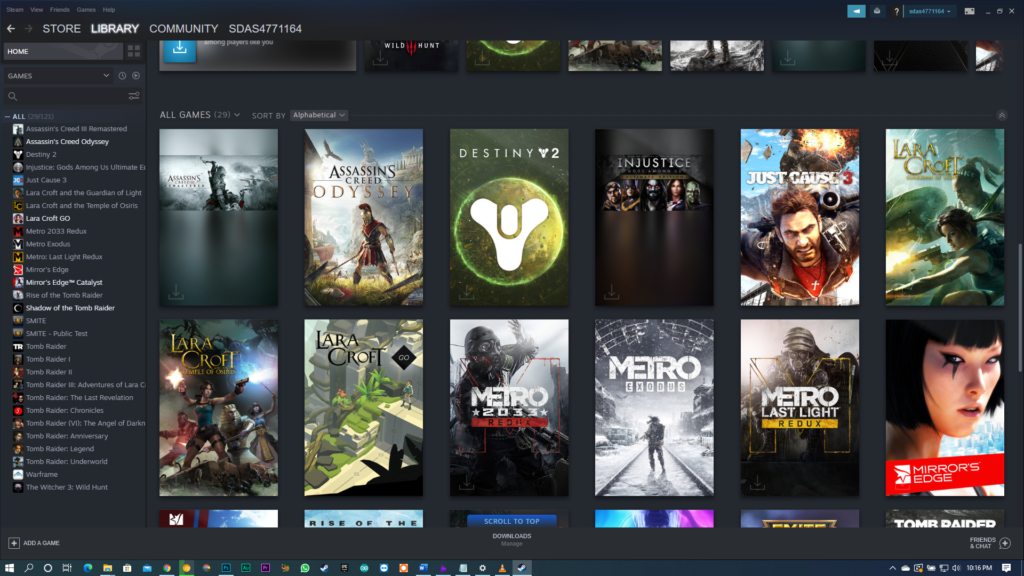Collapse the All Games section arrow
This screenshot has width=1024, height=576.
pos(1002,115)
